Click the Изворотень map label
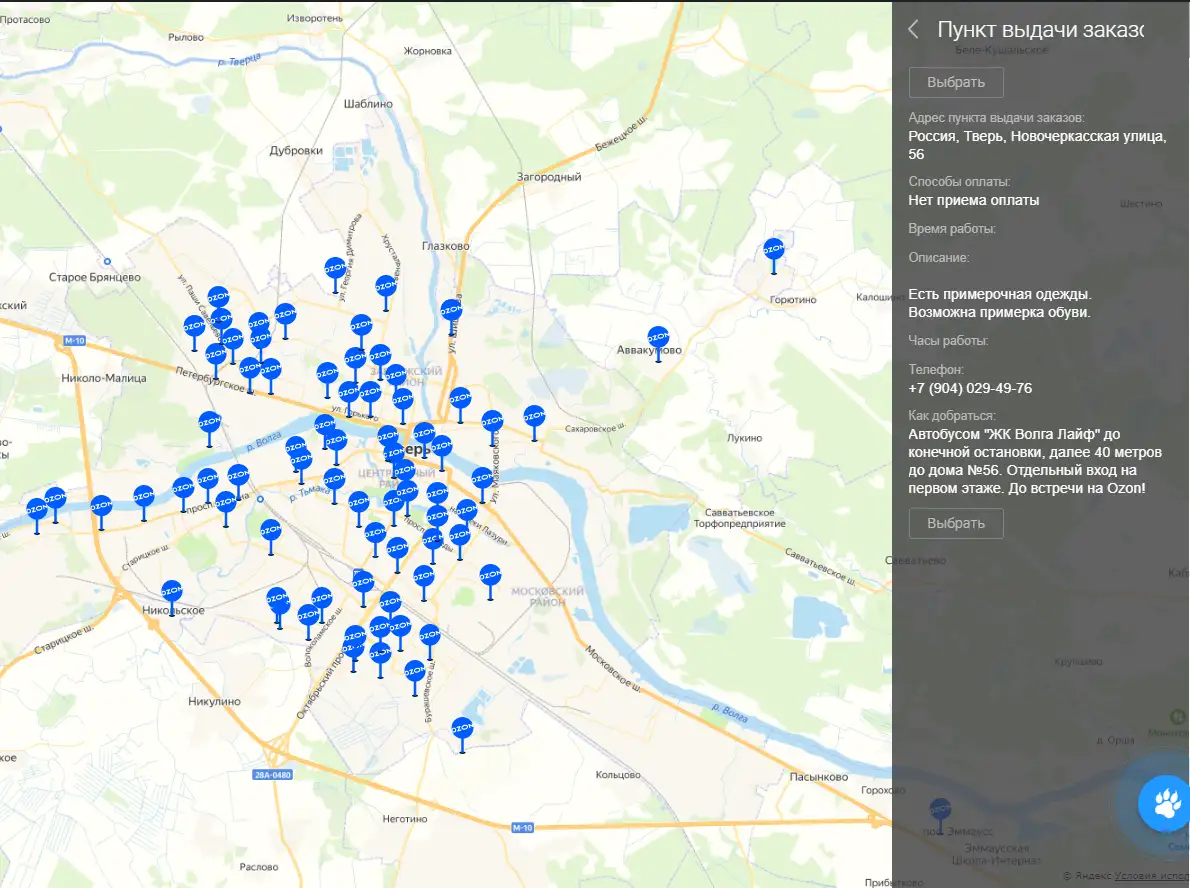This screenshot has width=1190, height=888. pyautogui.click(x=315, y=18)
